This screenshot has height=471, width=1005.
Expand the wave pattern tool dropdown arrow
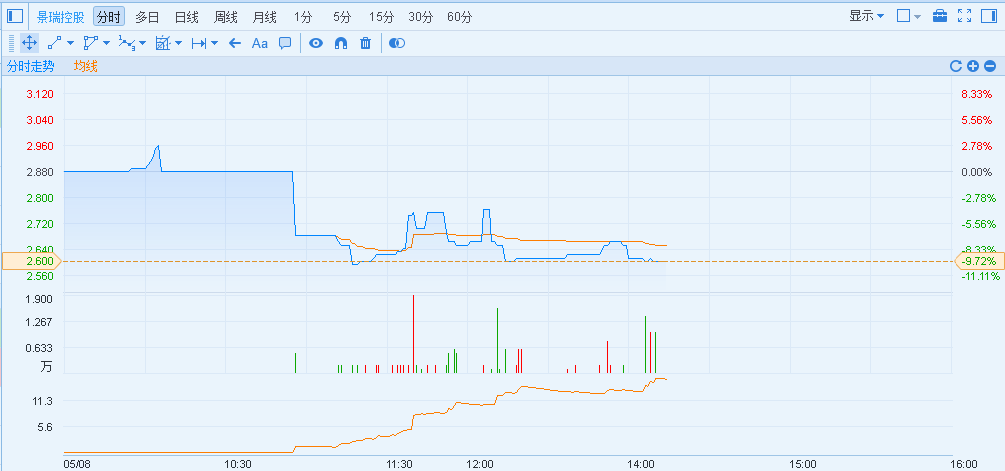coord(142,44)
